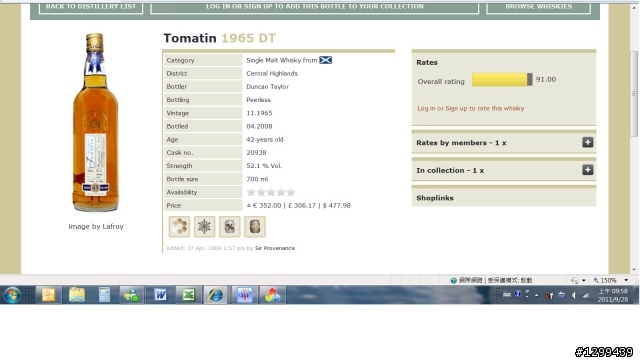
Task: Open the Messenger taskbar icon
Action: [132, 295]
